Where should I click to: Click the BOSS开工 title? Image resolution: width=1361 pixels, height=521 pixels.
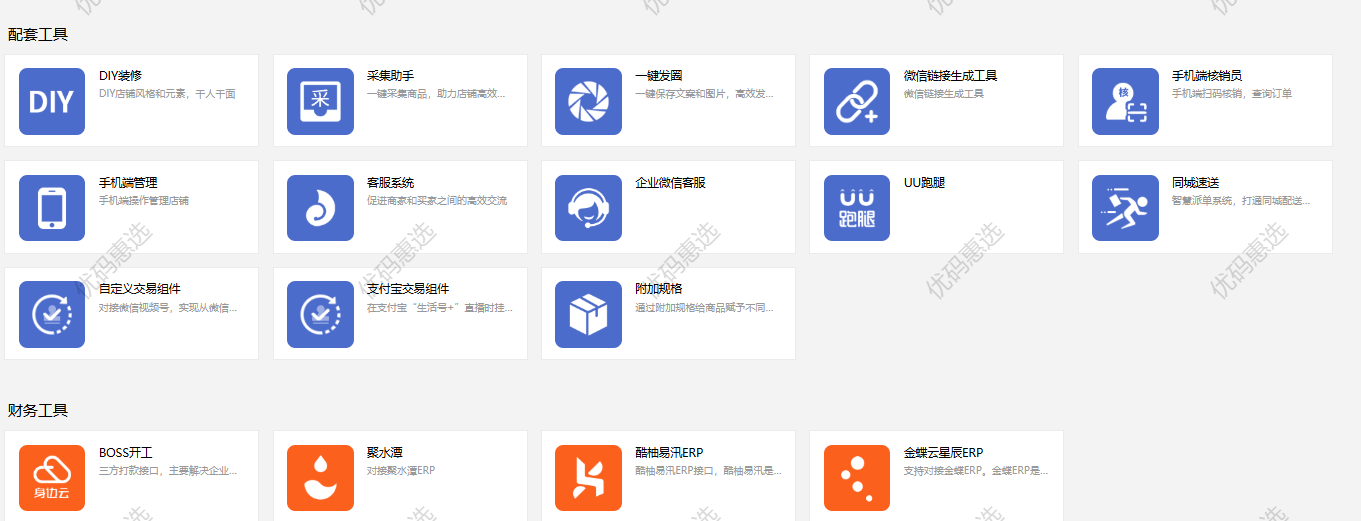click(125, 453)
